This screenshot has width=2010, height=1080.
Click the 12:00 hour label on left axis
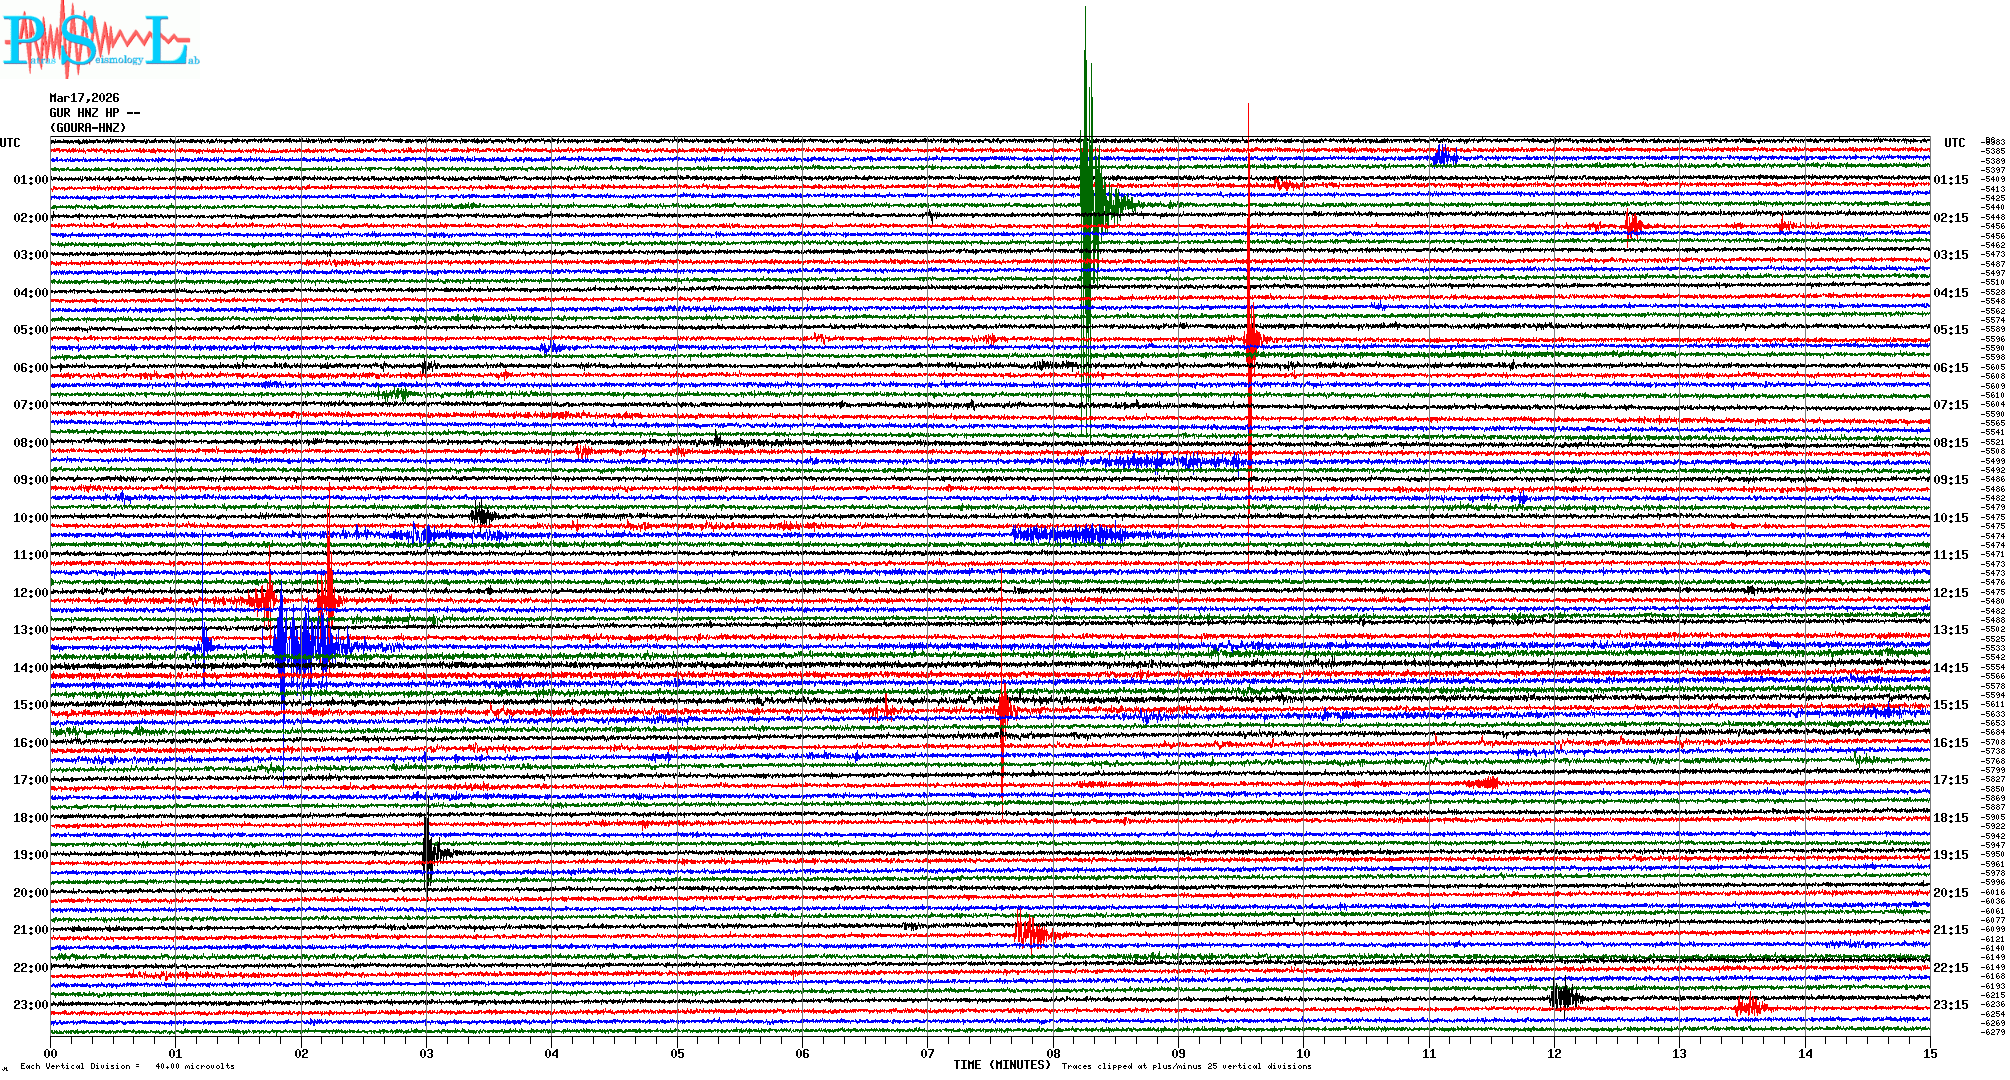click(30, 593)
